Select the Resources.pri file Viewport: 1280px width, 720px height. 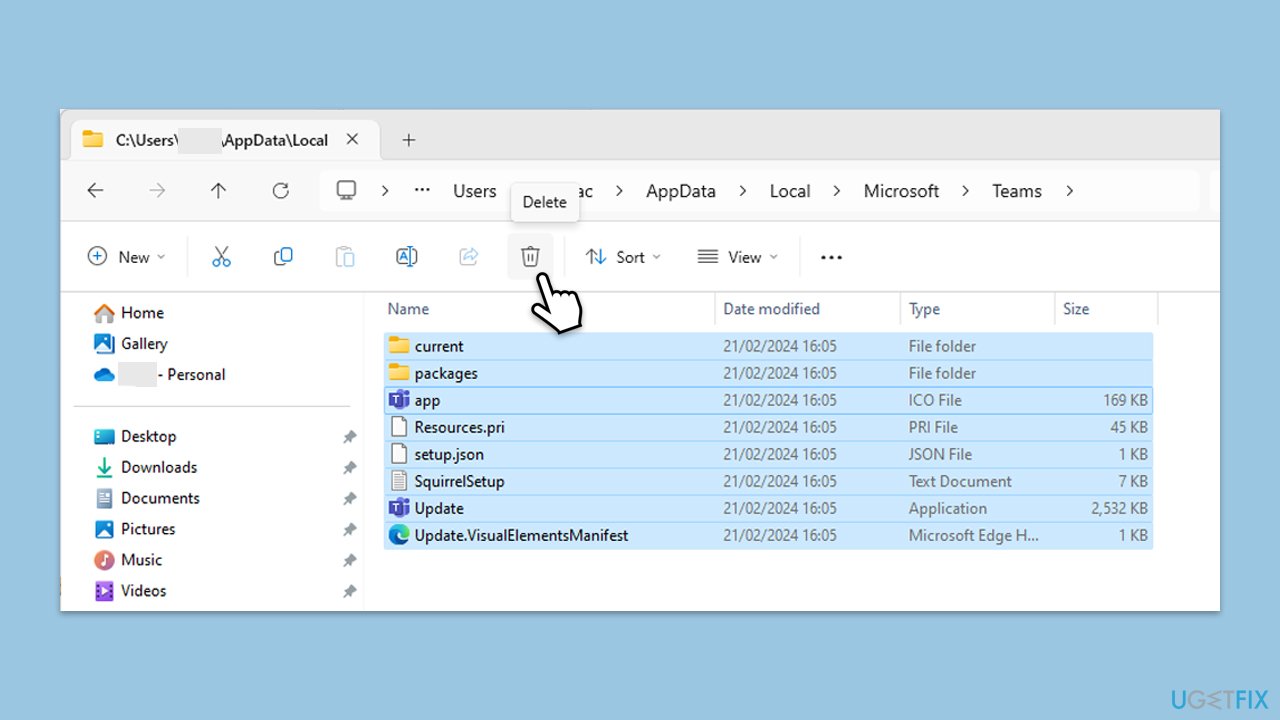click(768, 427)
